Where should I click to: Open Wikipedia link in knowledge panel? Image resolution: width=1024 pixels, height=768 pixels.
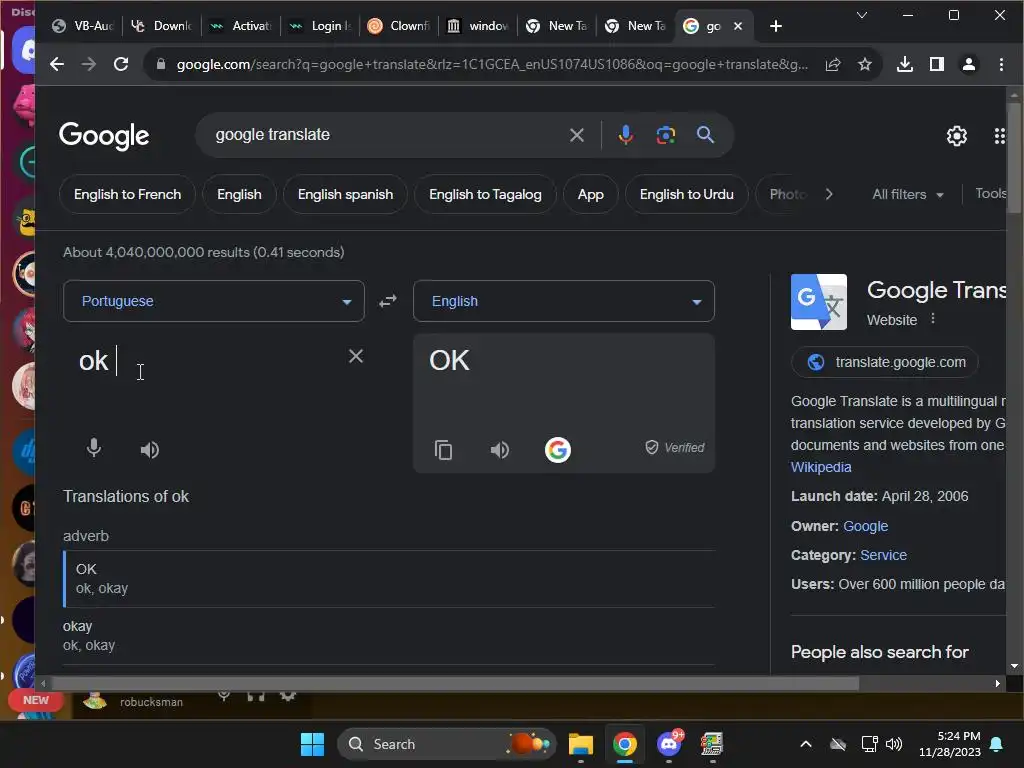(x=821, y=467)
